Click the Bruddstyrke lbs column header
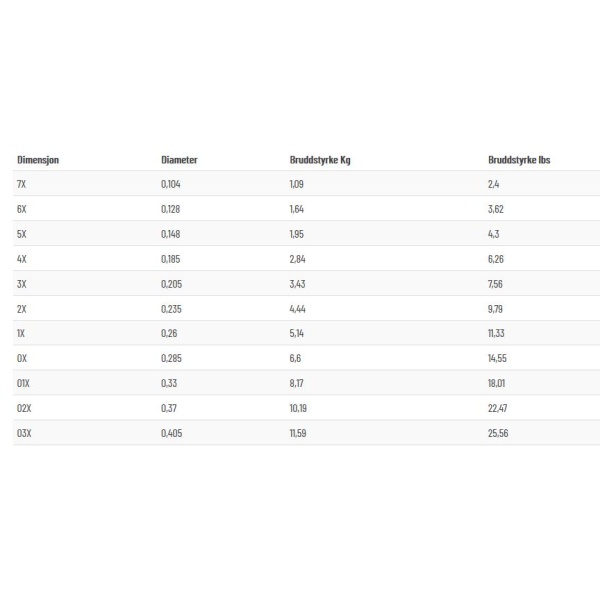Screen dimensions: 600x600 tap(519, 160)
